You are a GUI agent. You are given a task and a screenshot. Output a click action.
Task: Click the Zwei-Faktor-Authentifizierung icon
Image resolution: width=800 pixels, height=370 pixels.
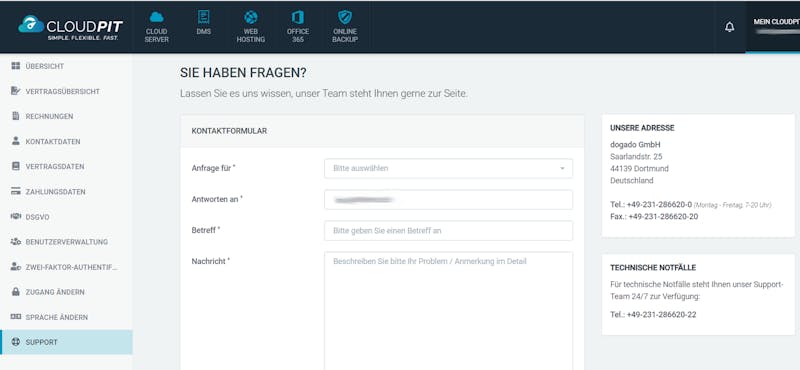click(x=15, y=267)
